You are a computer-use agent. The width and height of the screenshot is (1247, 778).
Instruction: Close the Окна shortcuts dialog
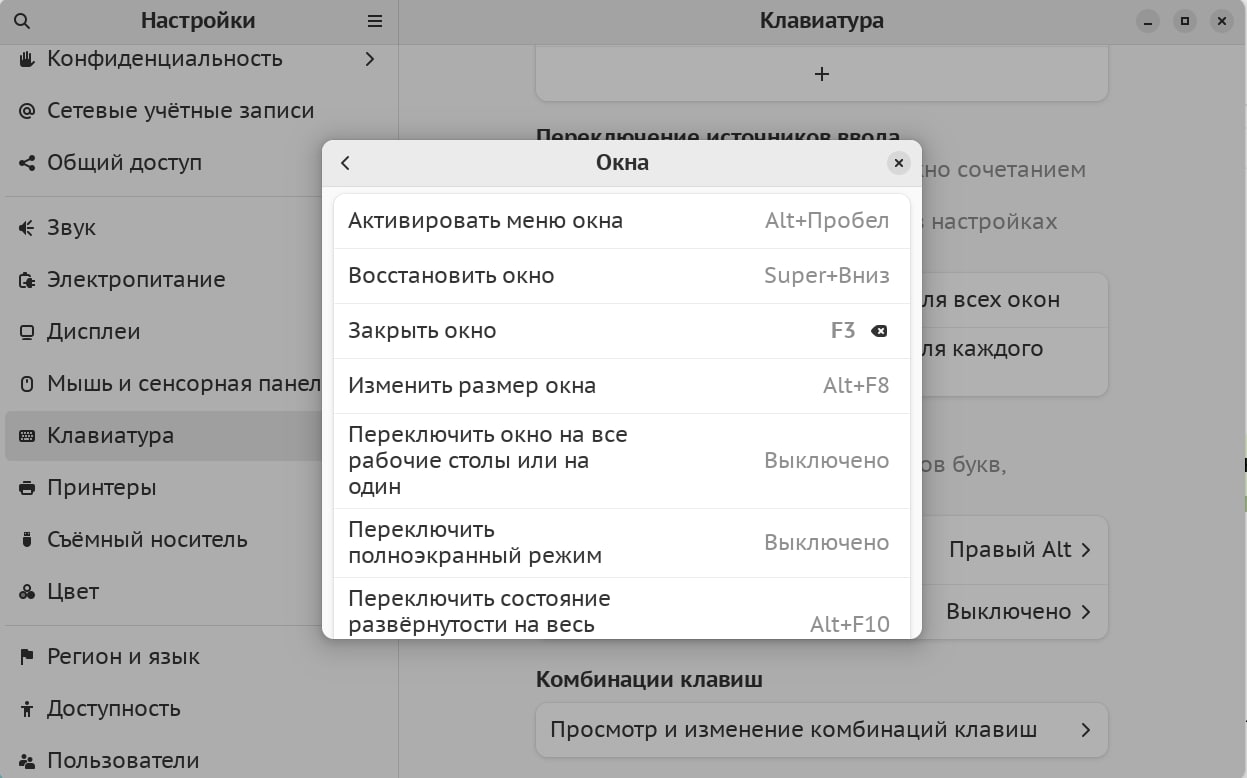click(x=898, y=163)
